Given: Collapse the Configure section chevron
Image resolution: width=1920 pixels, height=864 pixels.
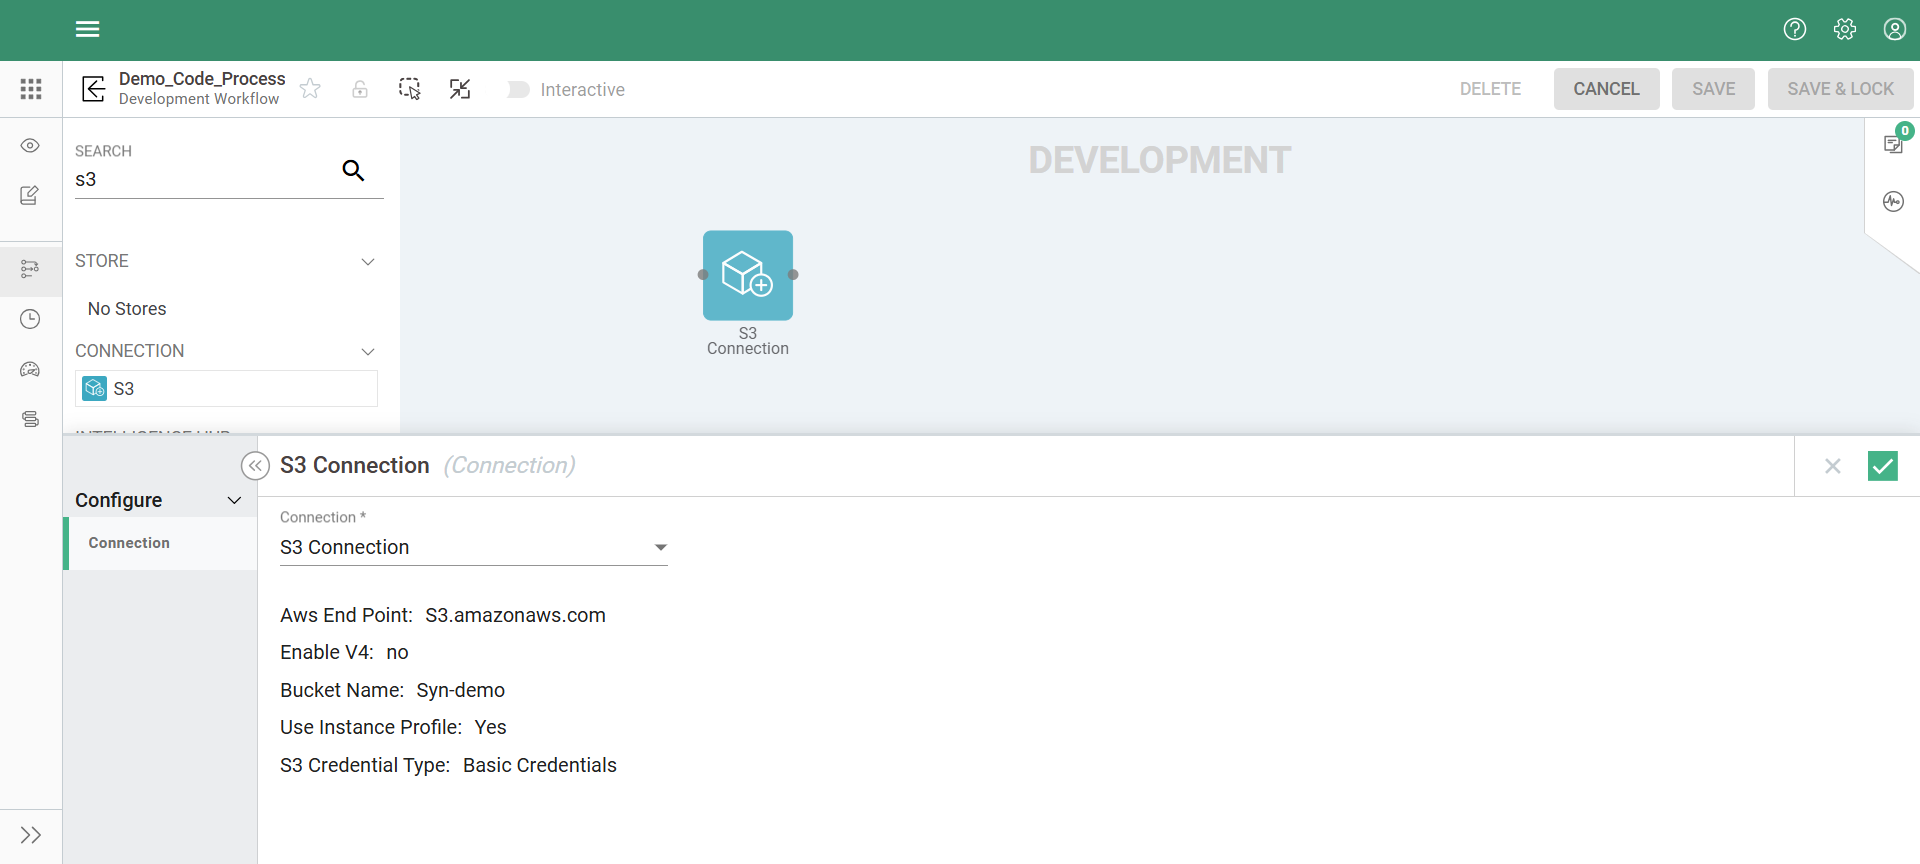Looking at the screenshot, I should (235, 500).
